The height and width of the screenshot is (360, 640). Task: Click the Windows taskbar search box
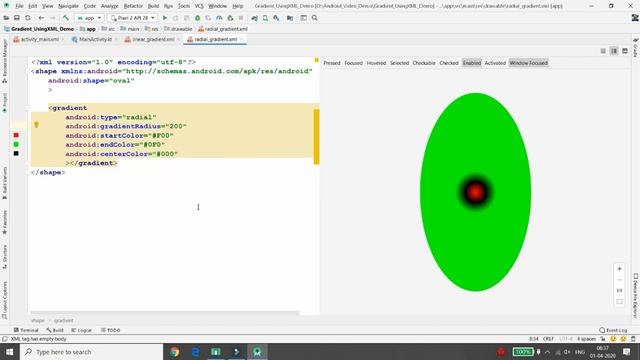coord(91,352)
